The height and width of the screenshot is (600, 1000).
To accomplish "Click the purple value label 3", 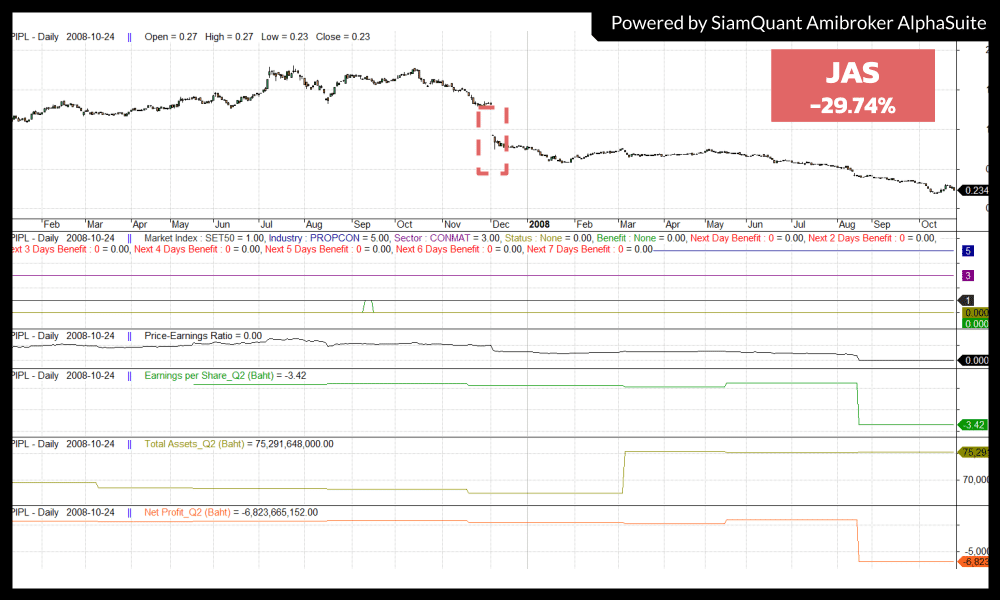I will [968, 275].
